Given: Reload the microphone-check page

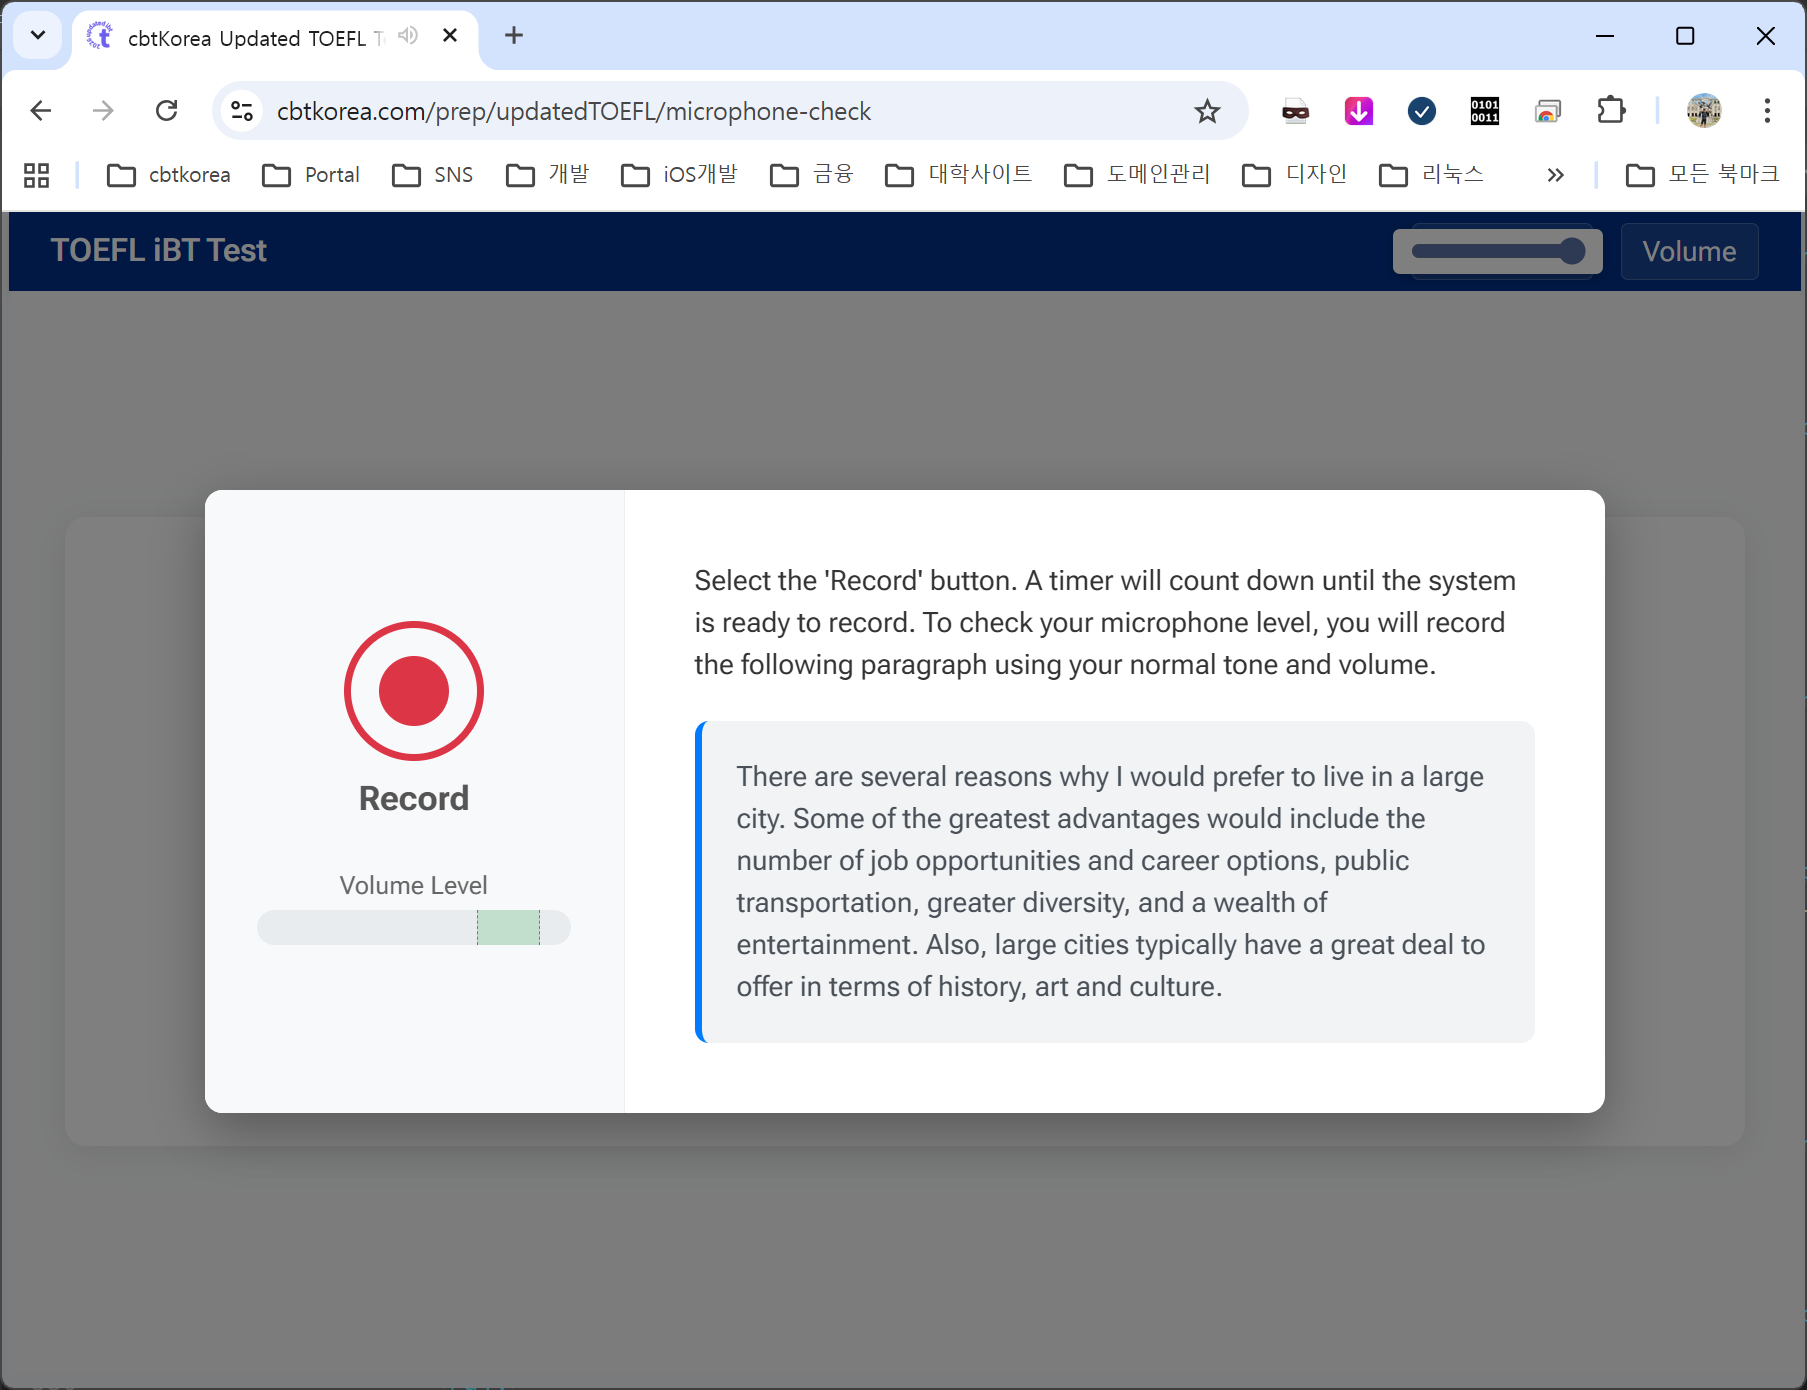Looking at the screenshot, I should [x=167, y=111].
